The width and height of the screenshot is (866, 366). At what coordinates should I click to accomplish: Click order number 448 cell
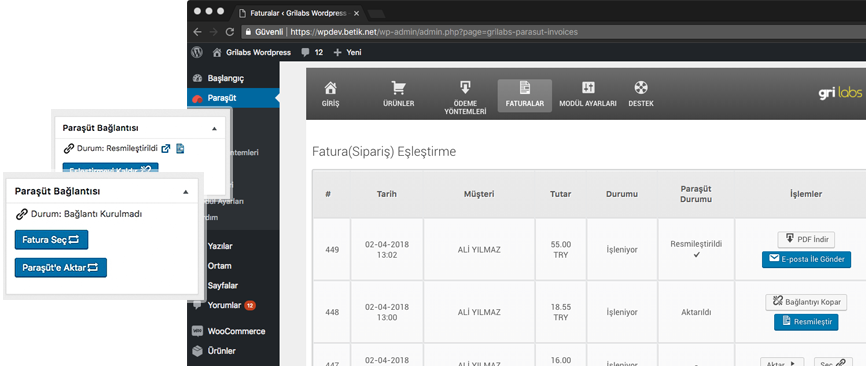click(331, 312)
